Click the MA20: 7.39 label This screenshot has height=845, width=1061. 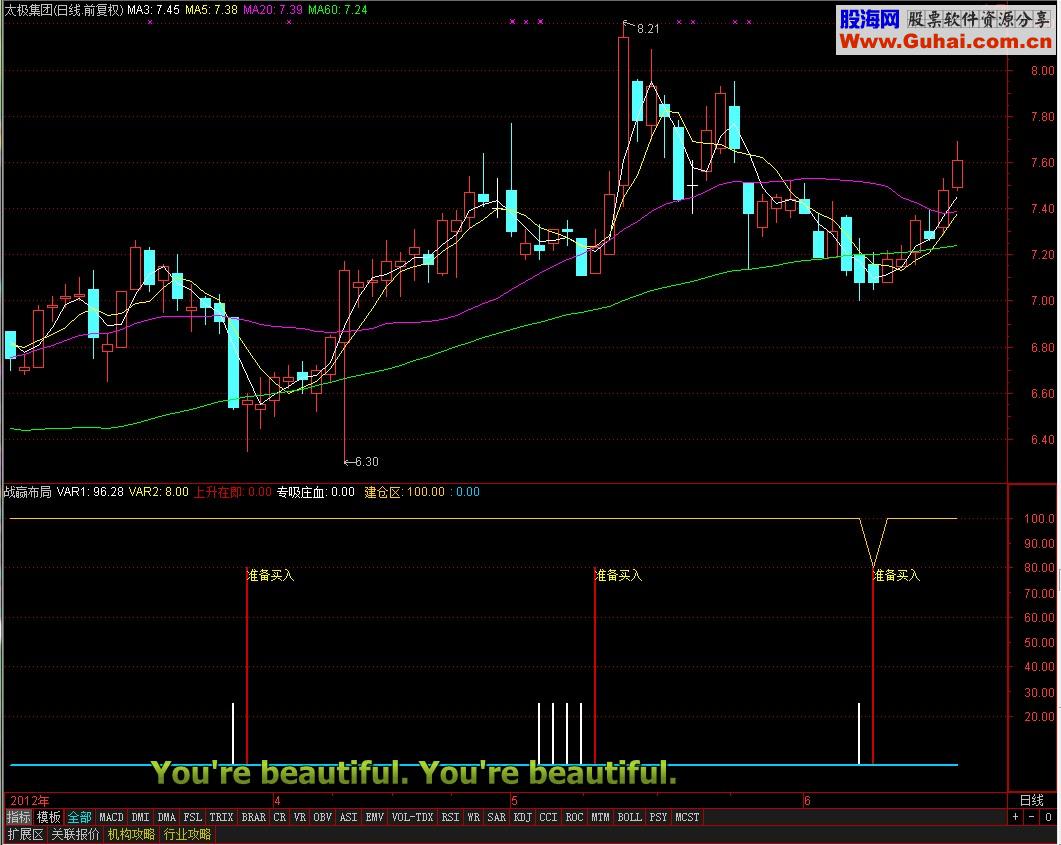point(273,9)
